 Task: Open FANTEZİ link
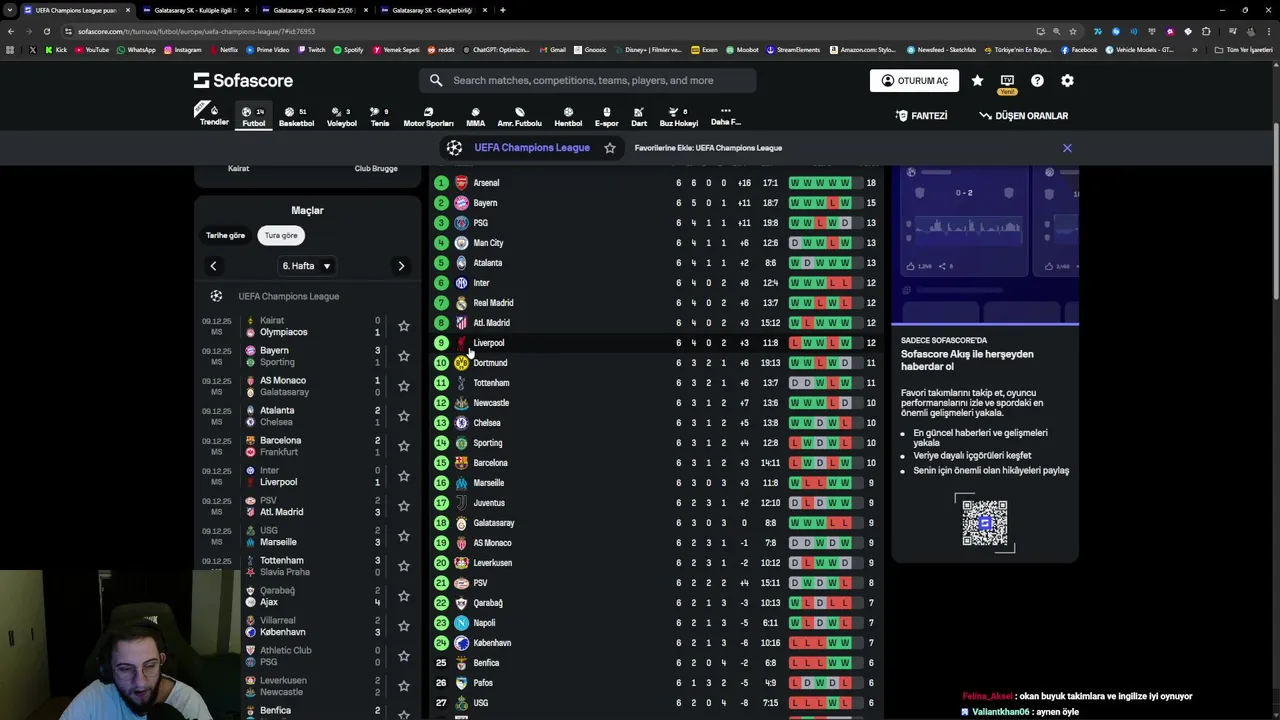coord(922,116)
